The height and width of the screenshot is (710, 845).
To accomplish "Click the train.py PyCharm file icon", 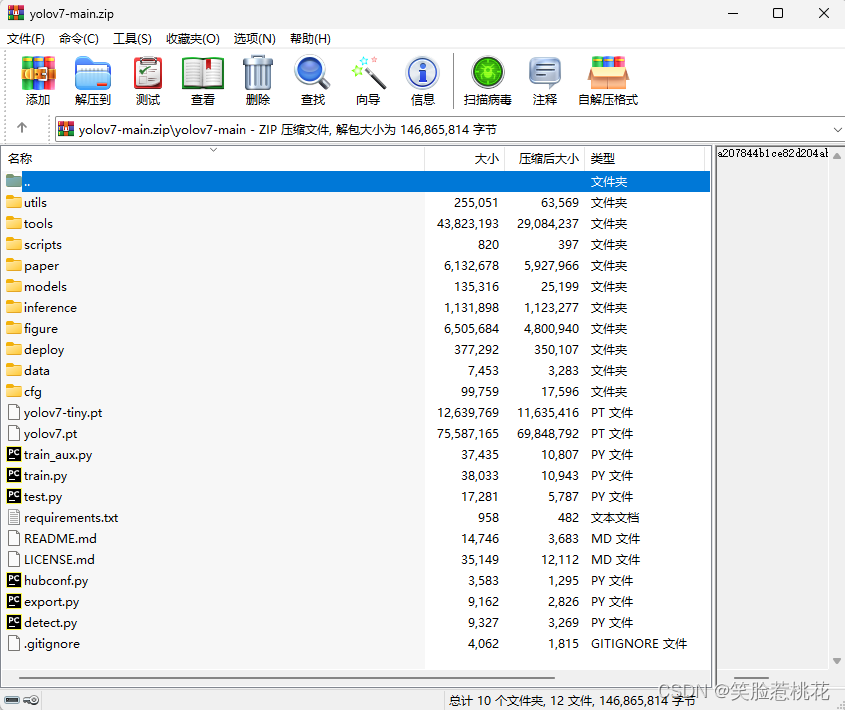I will pyautogui.click(x=14, y=475).
